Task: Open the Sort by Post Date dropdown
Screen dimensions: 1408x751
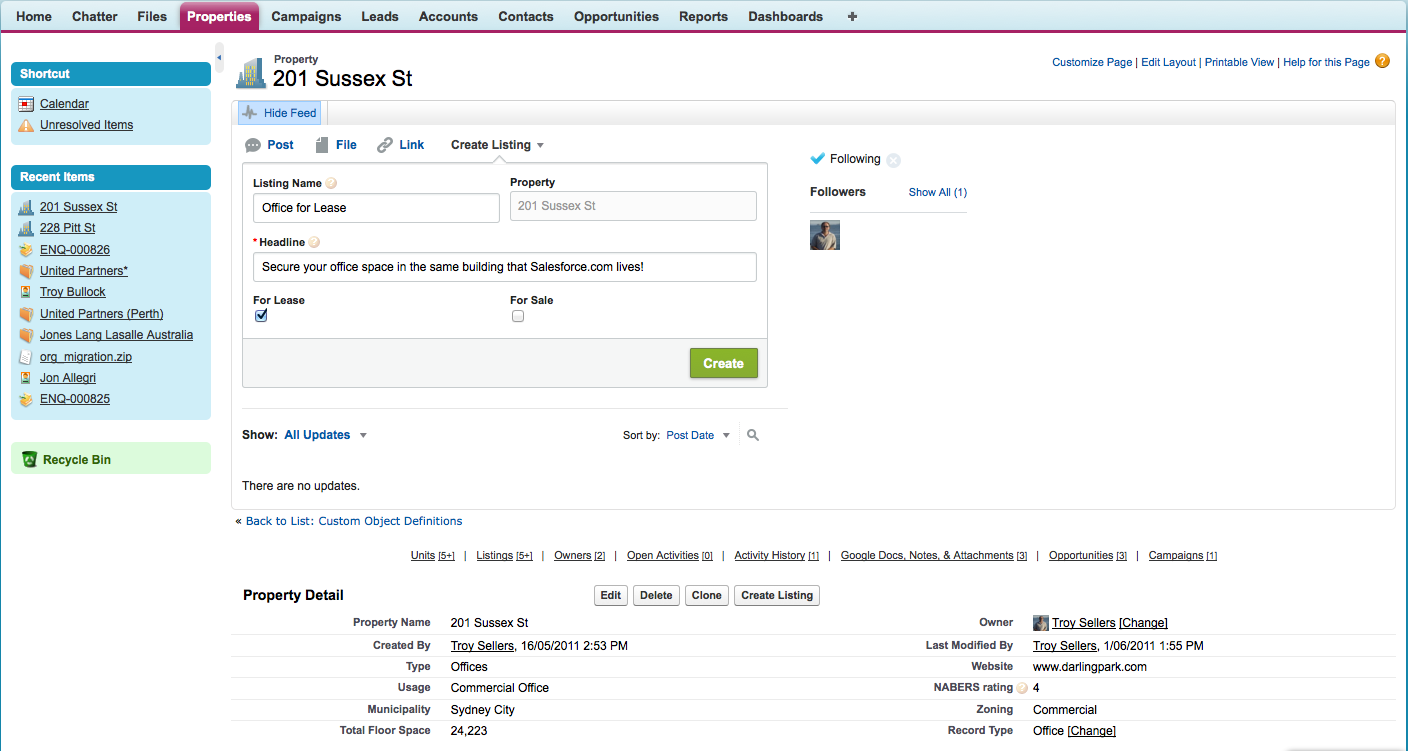Action: (x=726, y=435)
